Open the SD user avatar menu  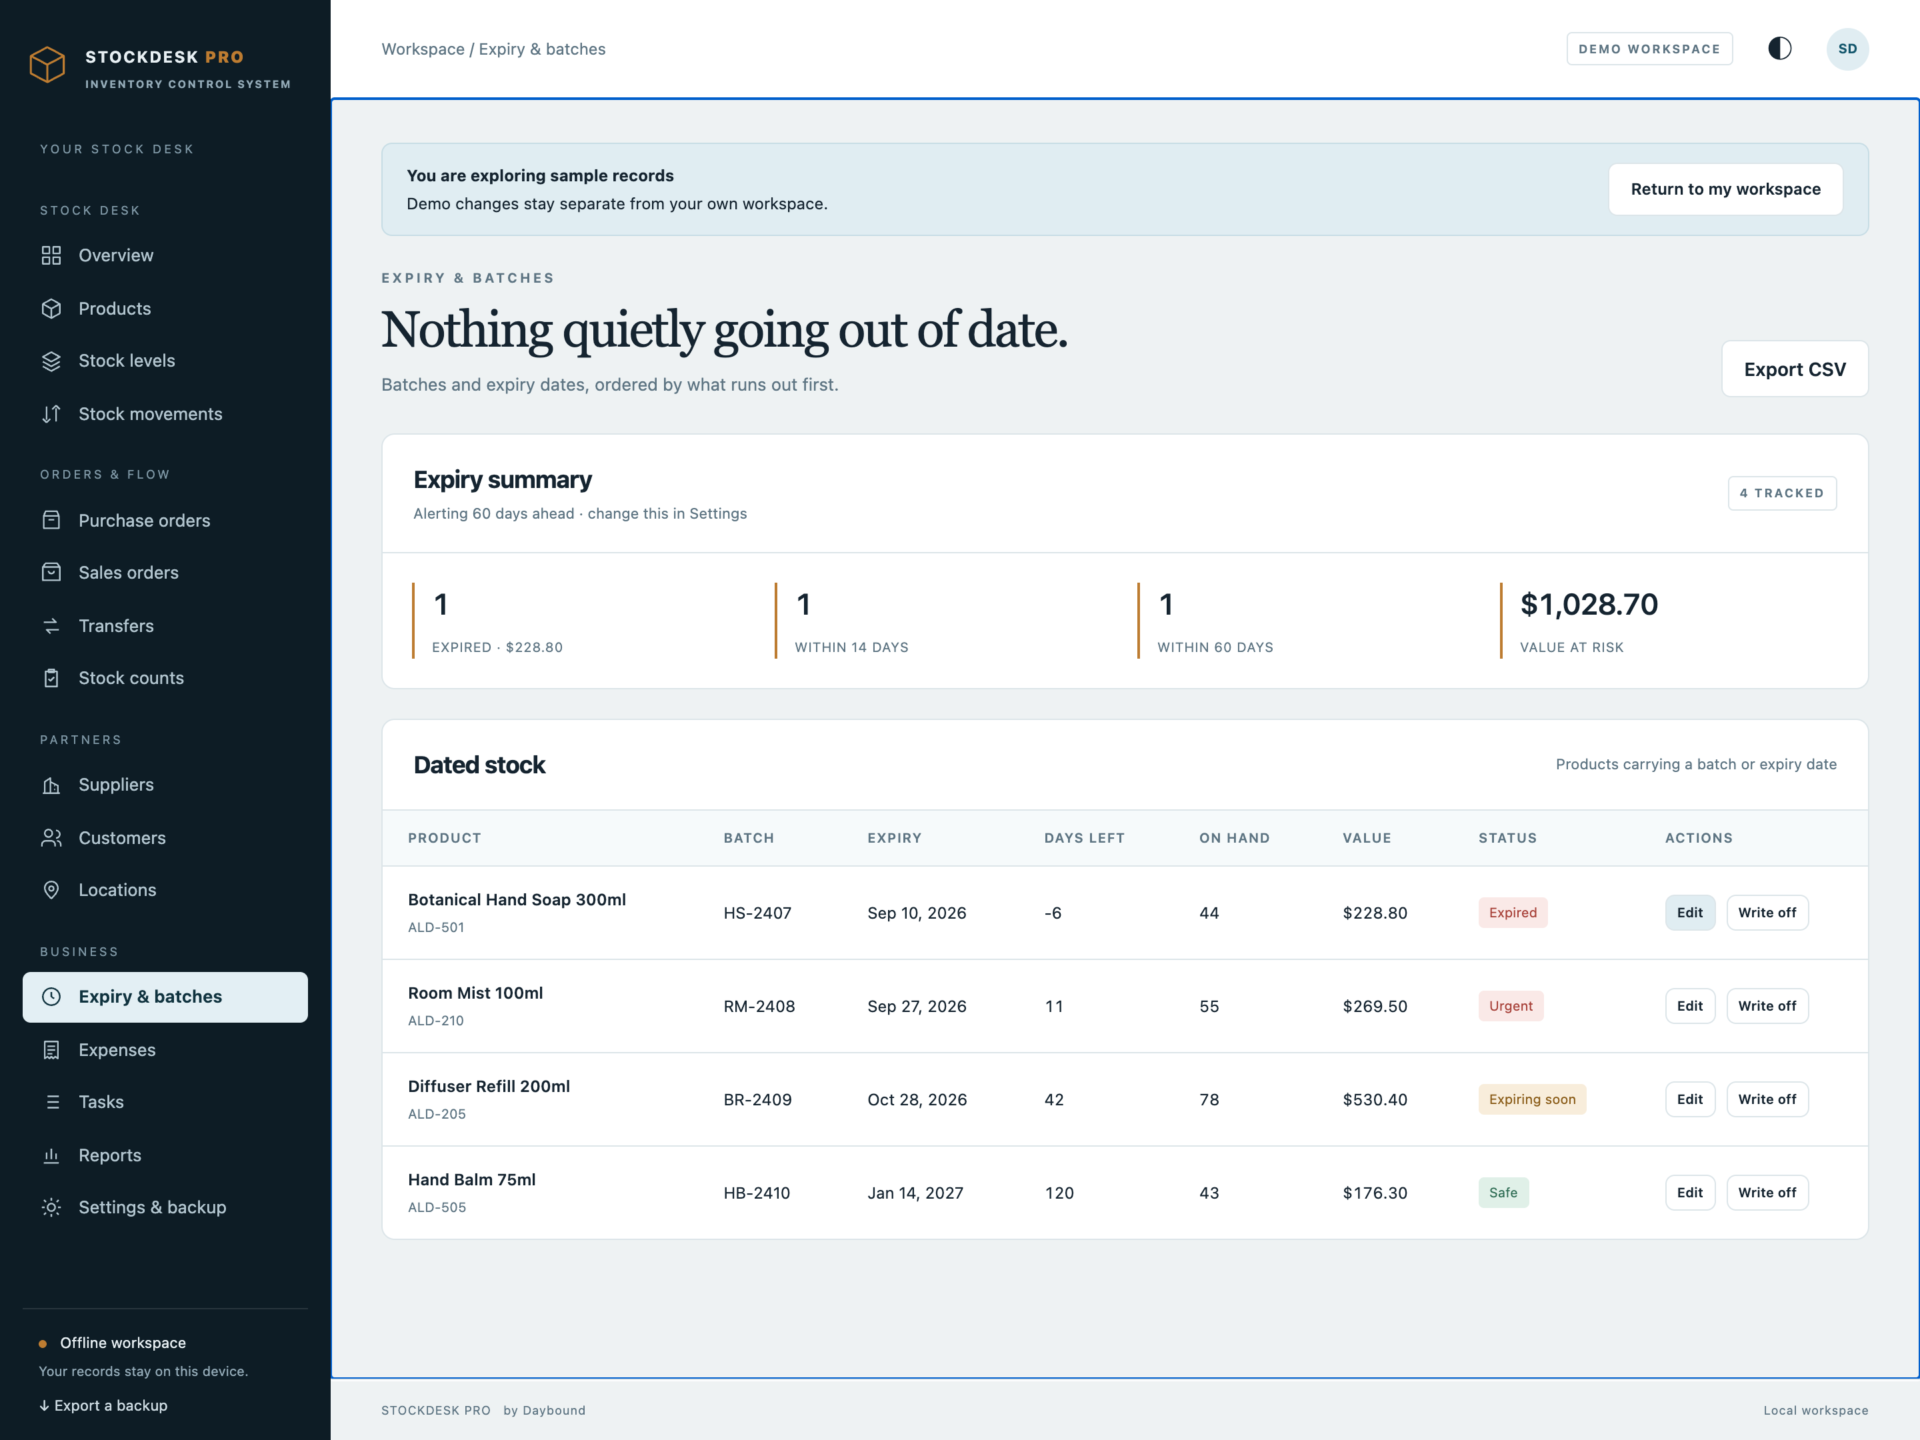pyautogui.click(x=1847, y=49)
